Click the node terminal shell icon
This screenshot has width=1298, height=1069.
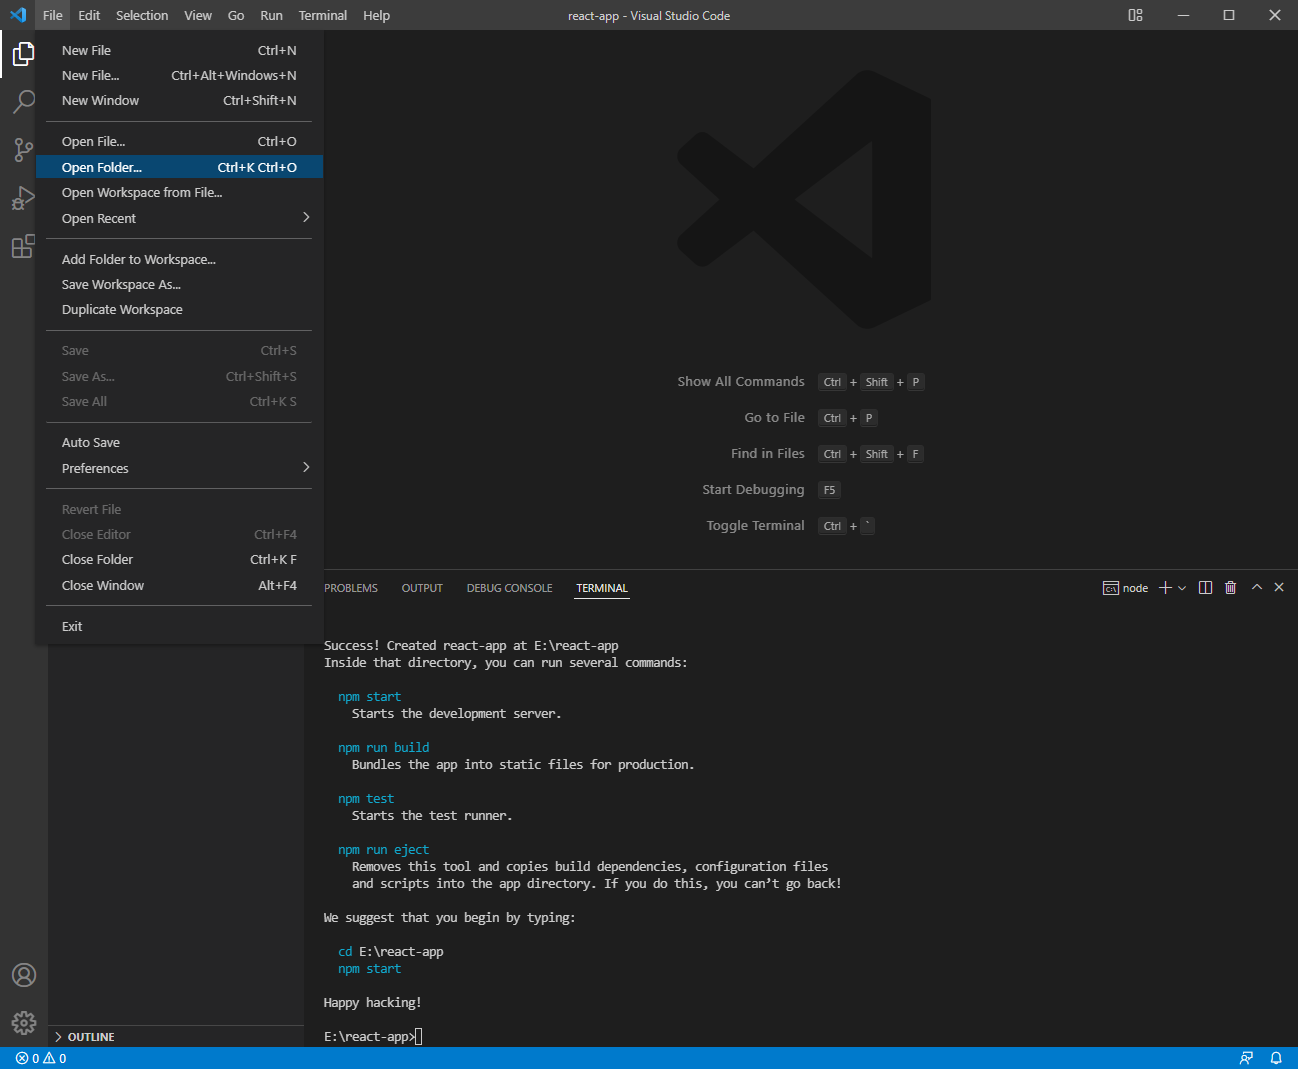point(1111,588)
